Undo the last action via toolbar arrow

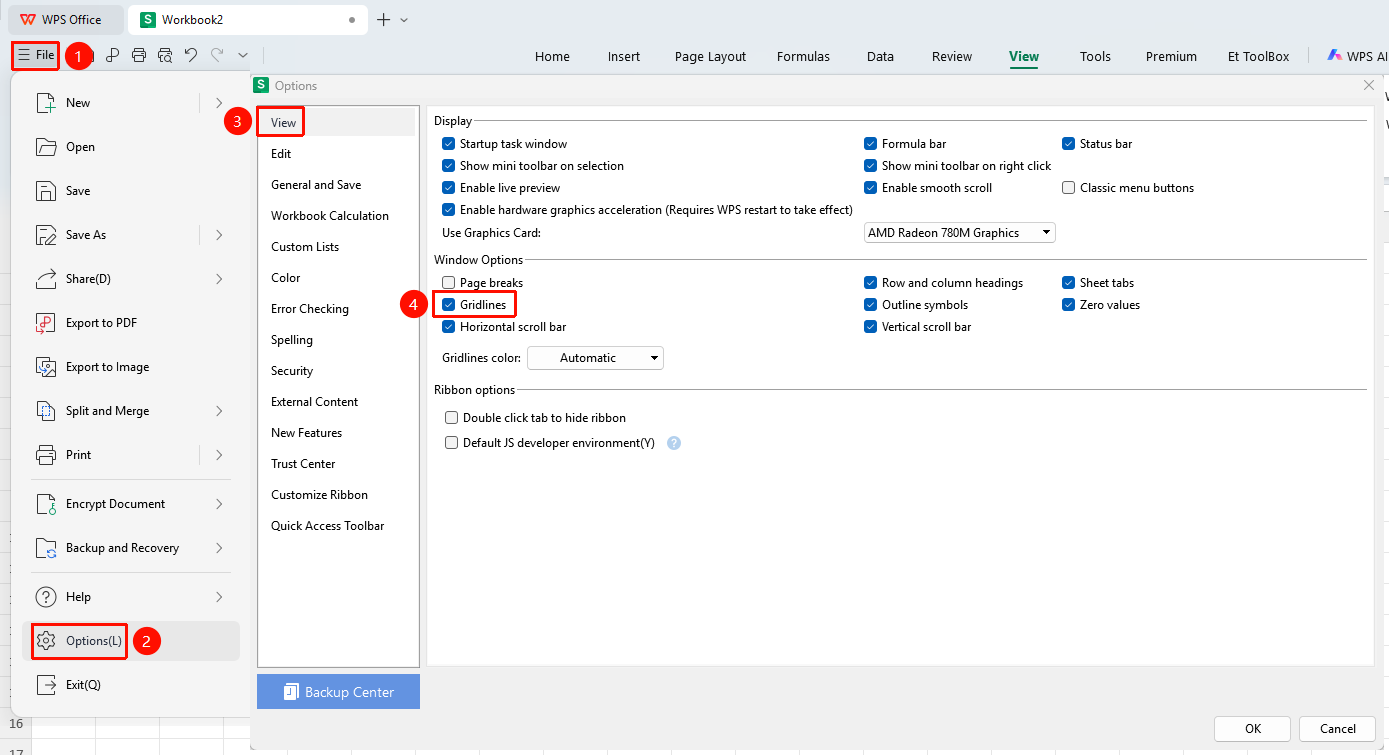[x=191, y=56]
